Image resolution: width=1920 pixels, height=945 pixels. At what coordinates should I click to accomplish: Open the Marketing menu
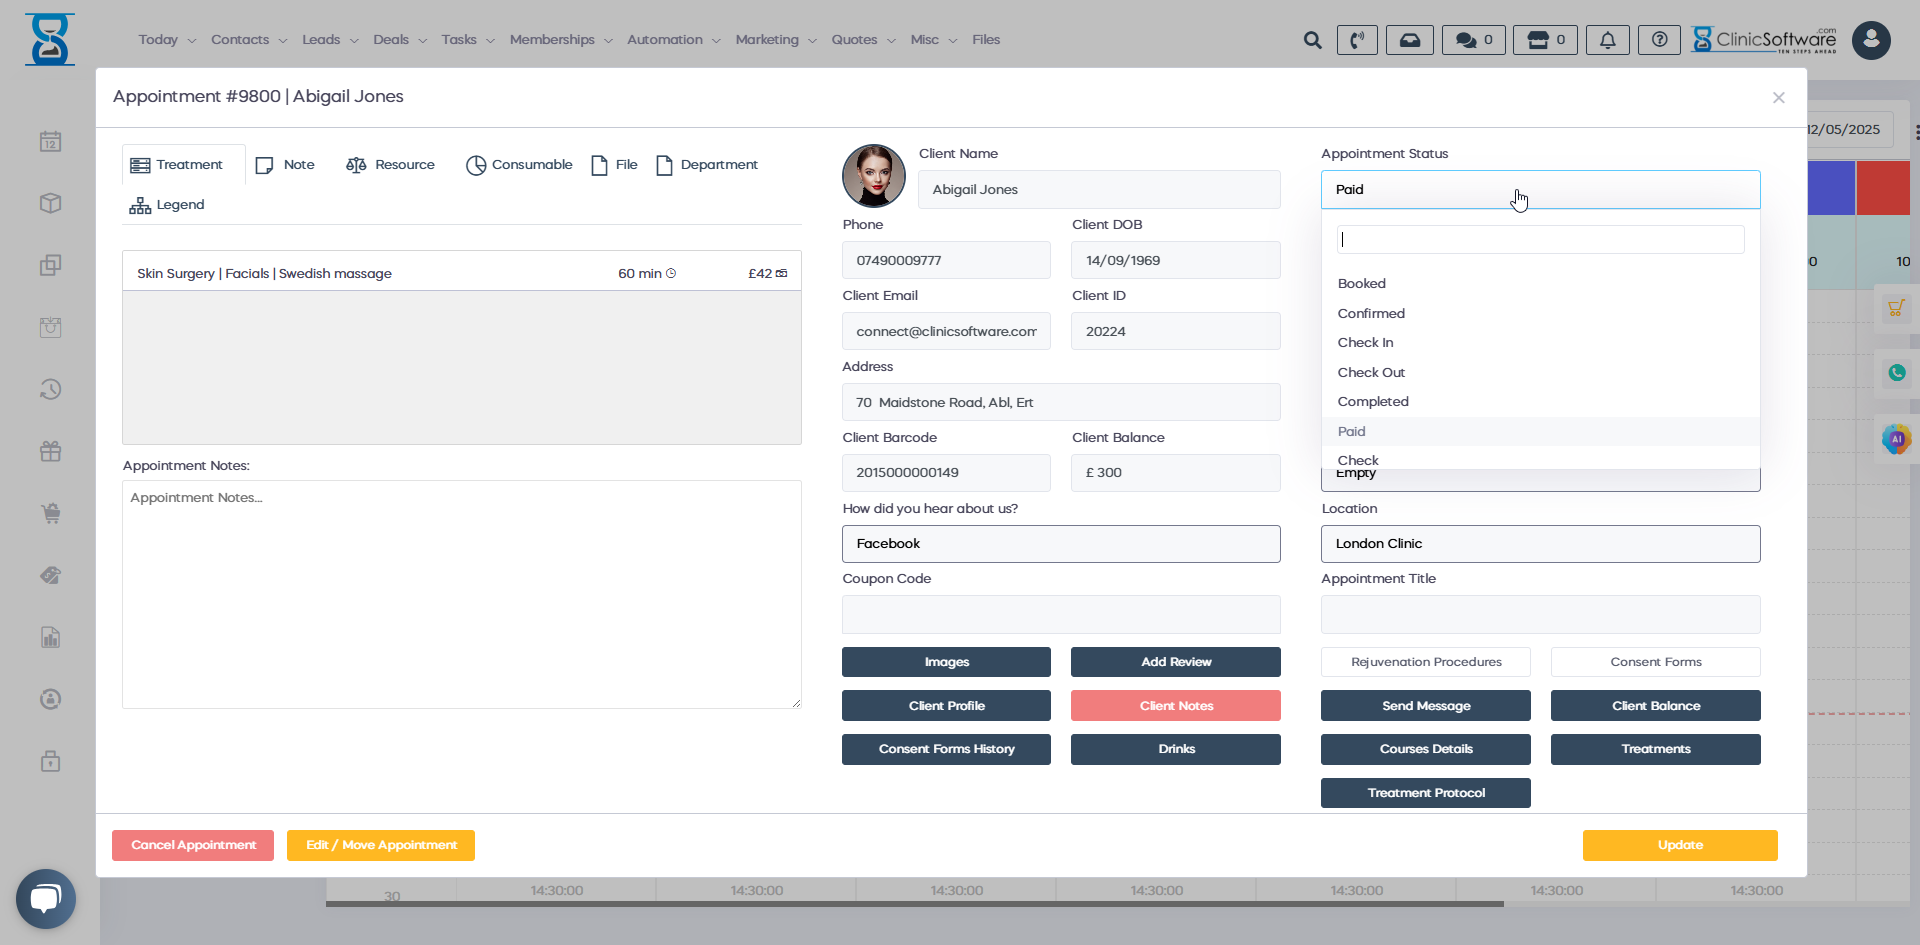tap(768, 40)
